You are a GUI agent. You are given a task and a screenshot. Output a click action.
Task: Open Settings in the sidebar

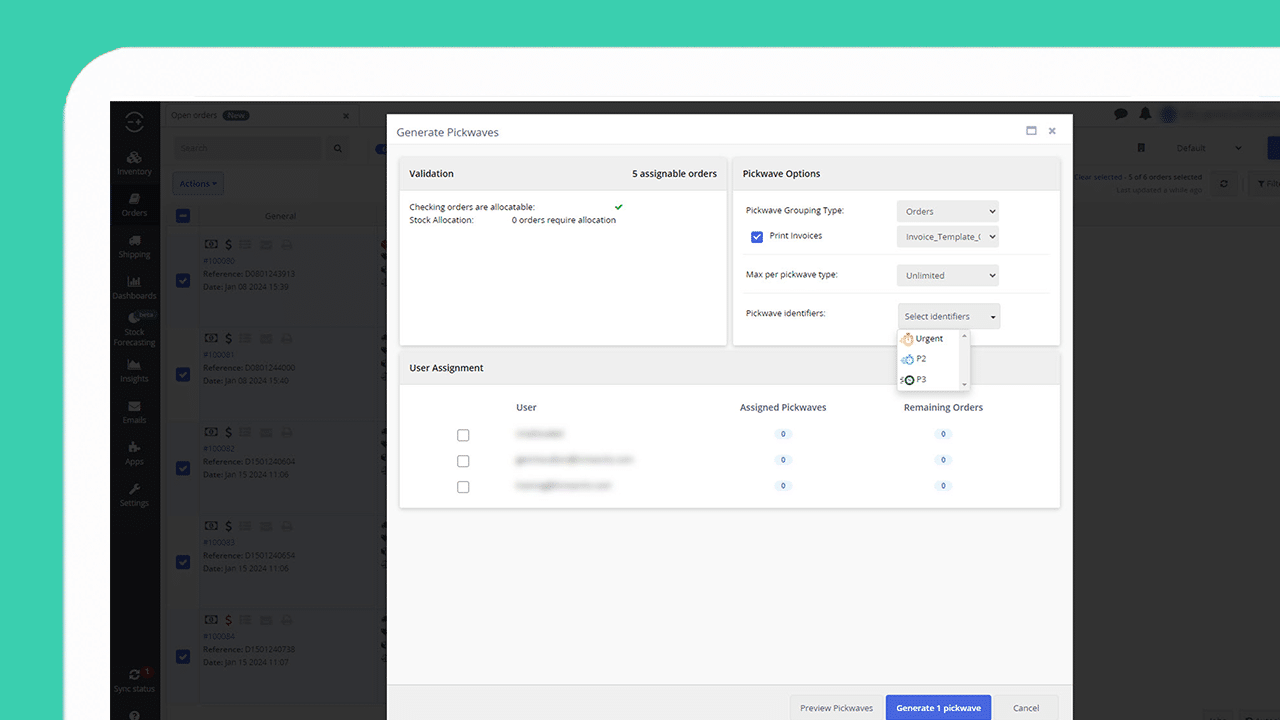pos(134,495)
